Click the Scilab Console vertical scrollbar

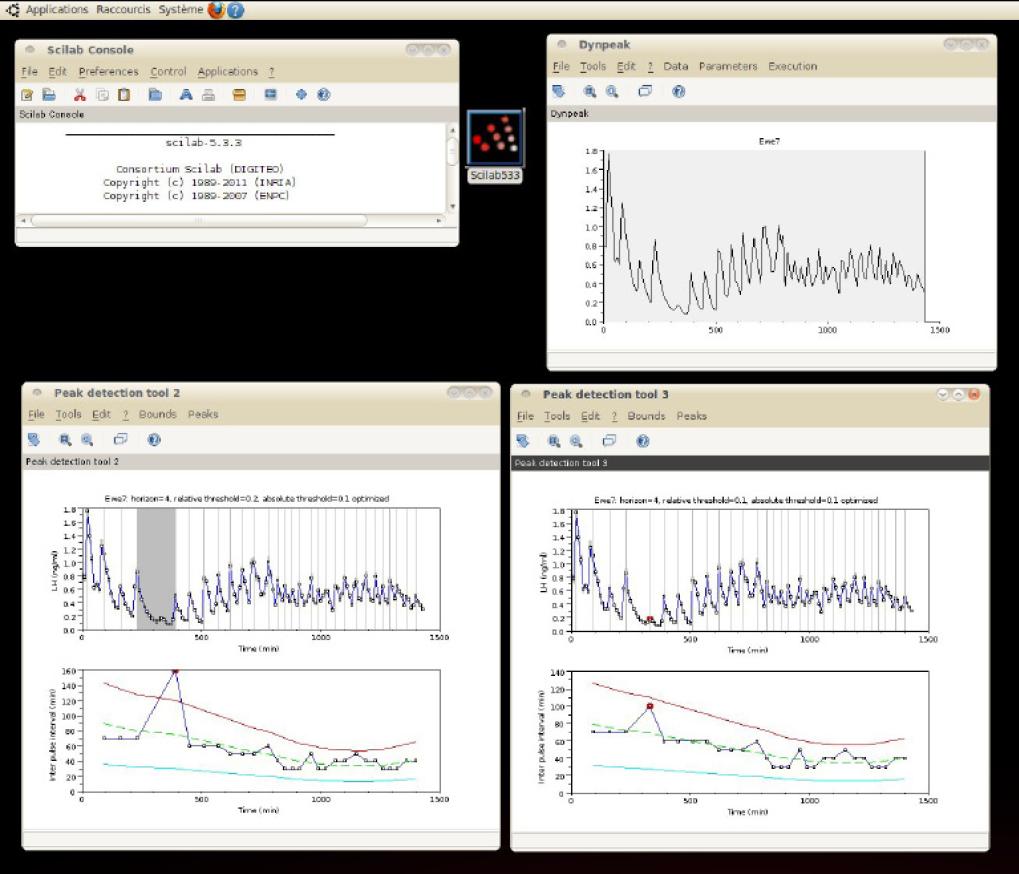pyautogui.click(x=452, y=152)
